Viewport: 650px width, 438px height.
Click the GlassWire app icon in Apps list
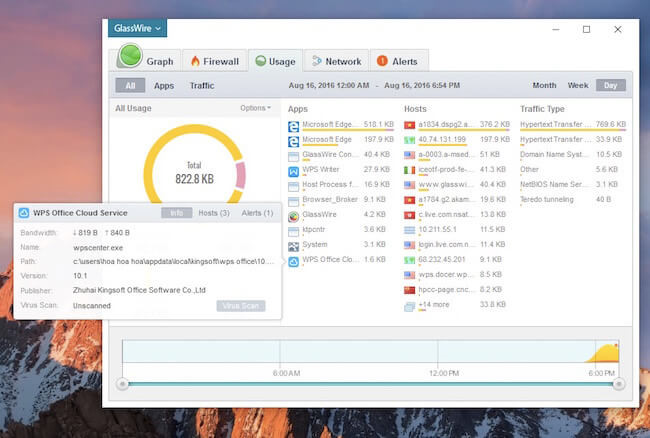click(x=294, y=215)
